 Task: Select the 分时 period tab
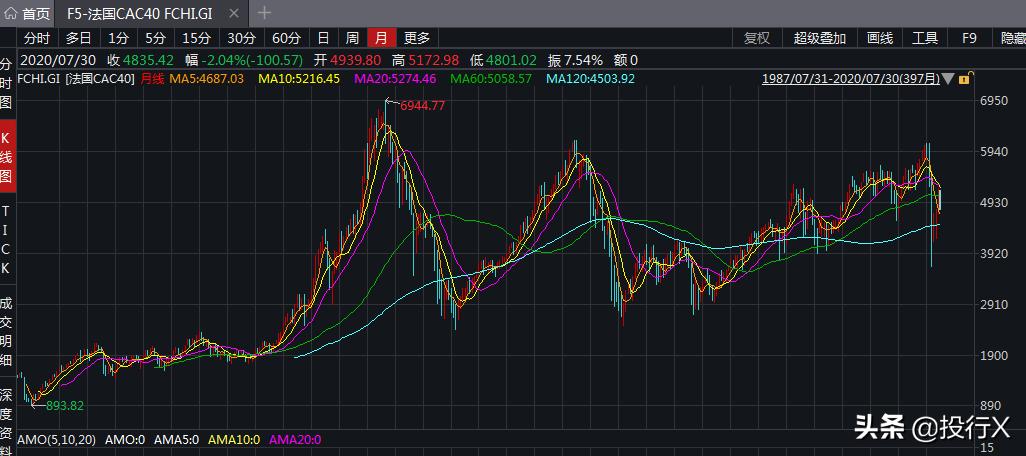point(37,38)
